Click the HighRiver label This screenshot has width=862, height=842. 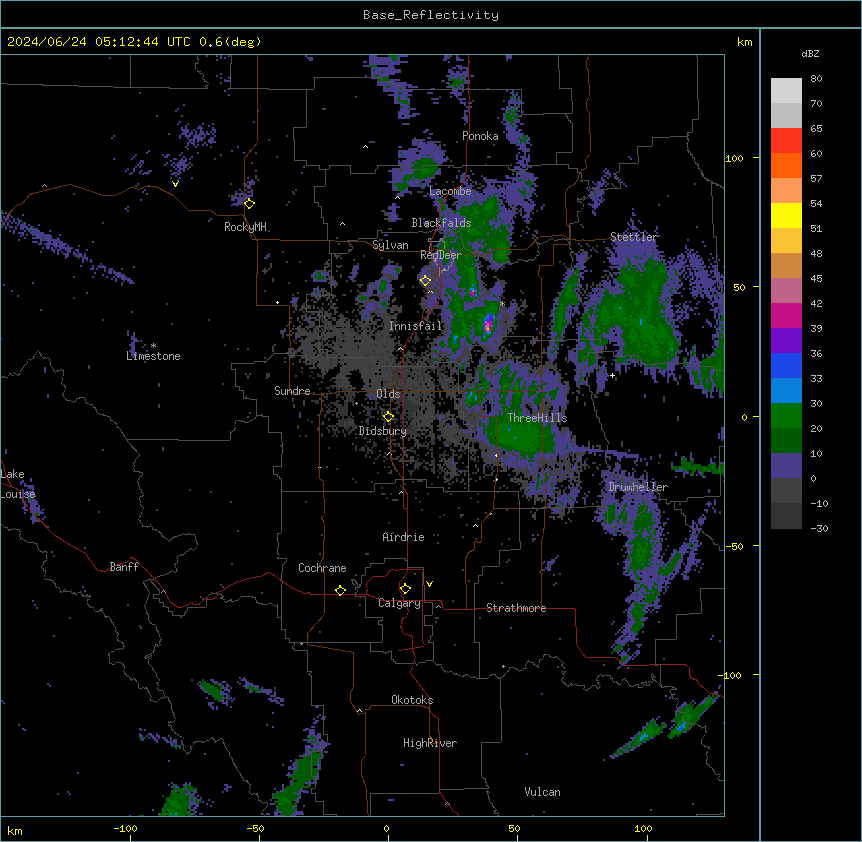pyautogui.click(x=430, y=743)
